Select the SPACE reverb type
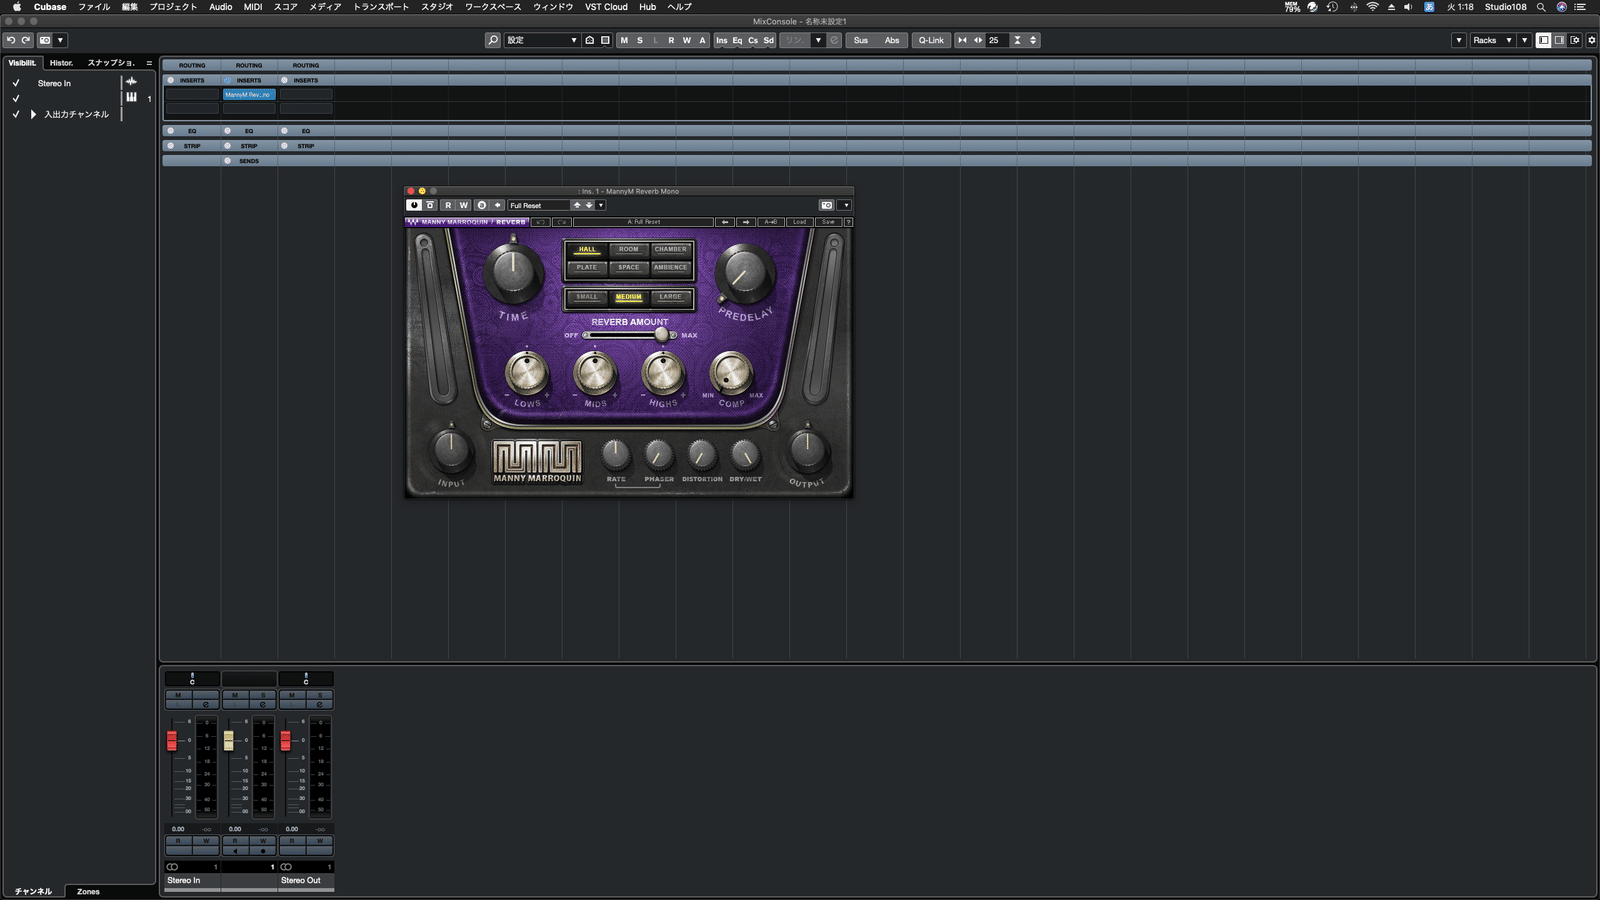The width and height of the screenshot is (1600, 900). [x=629, y=267]
